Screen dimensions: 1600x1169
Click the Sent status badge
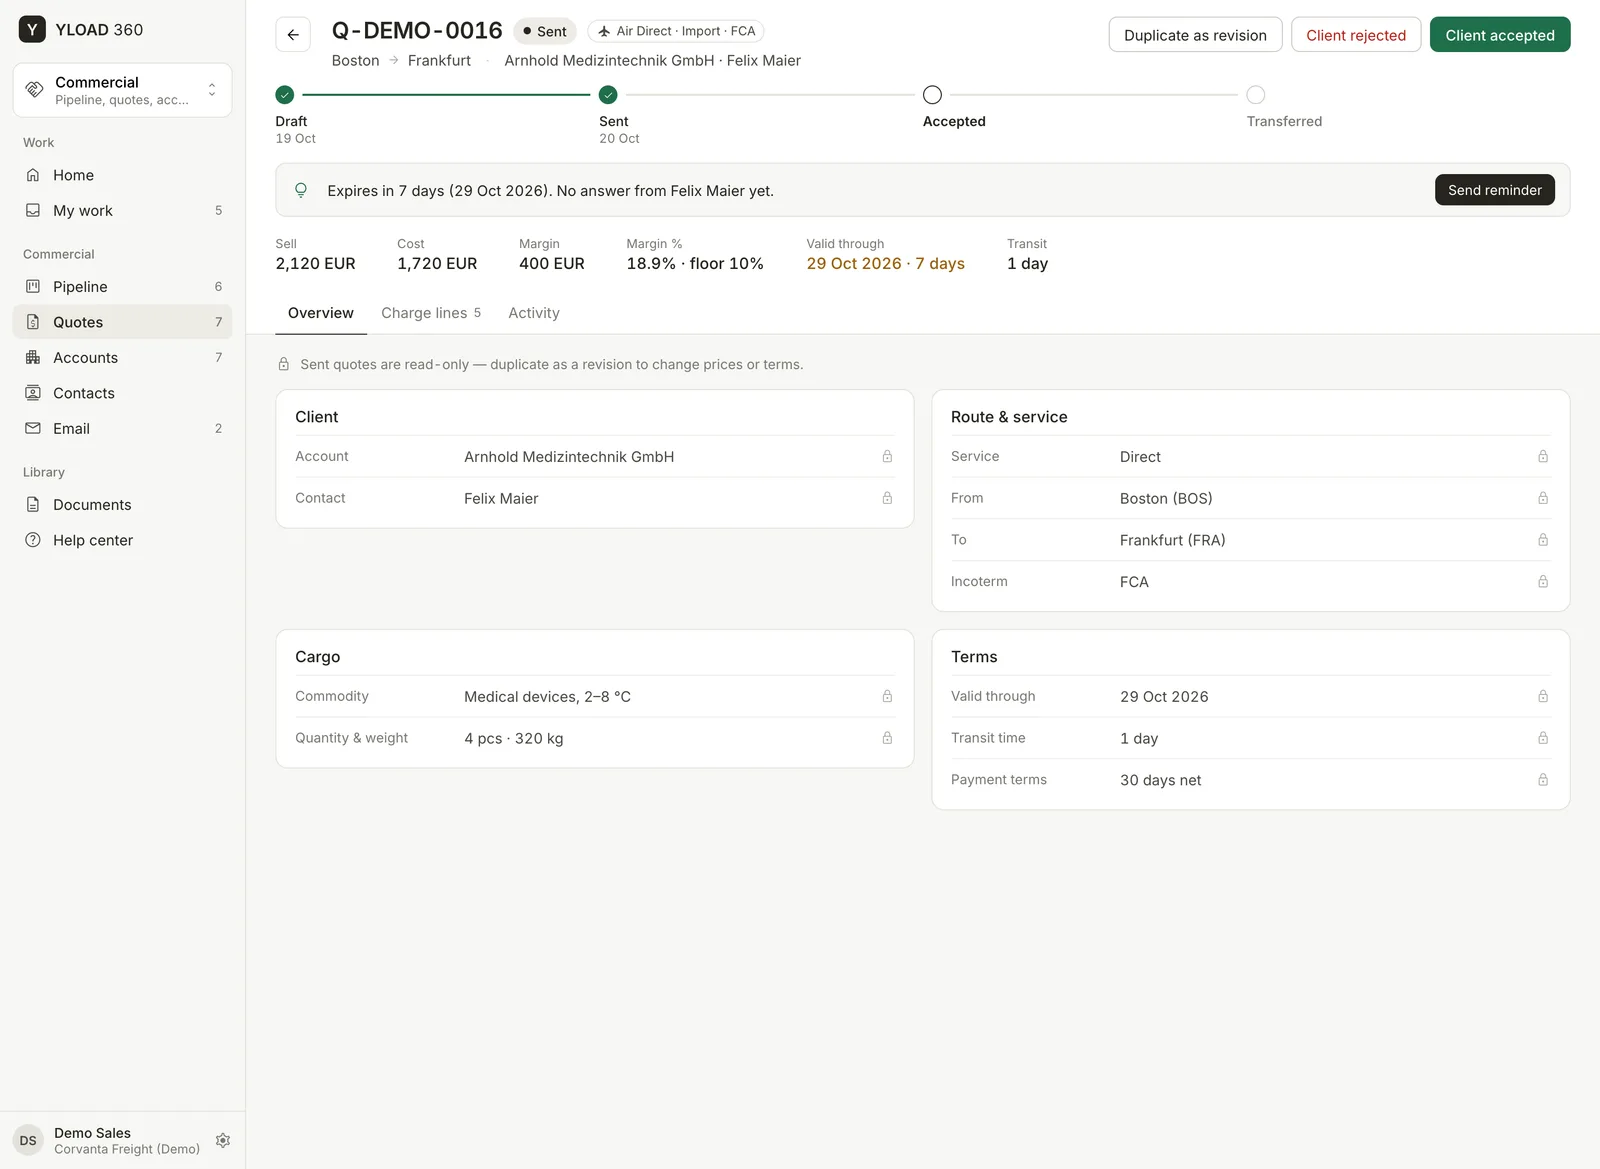(x=545, y=31)
